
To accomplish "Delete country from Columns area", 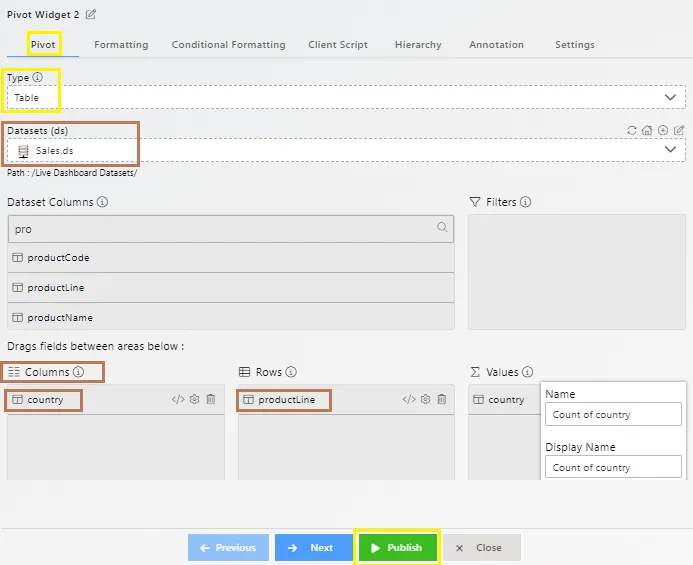I will (x=211, y=399).
